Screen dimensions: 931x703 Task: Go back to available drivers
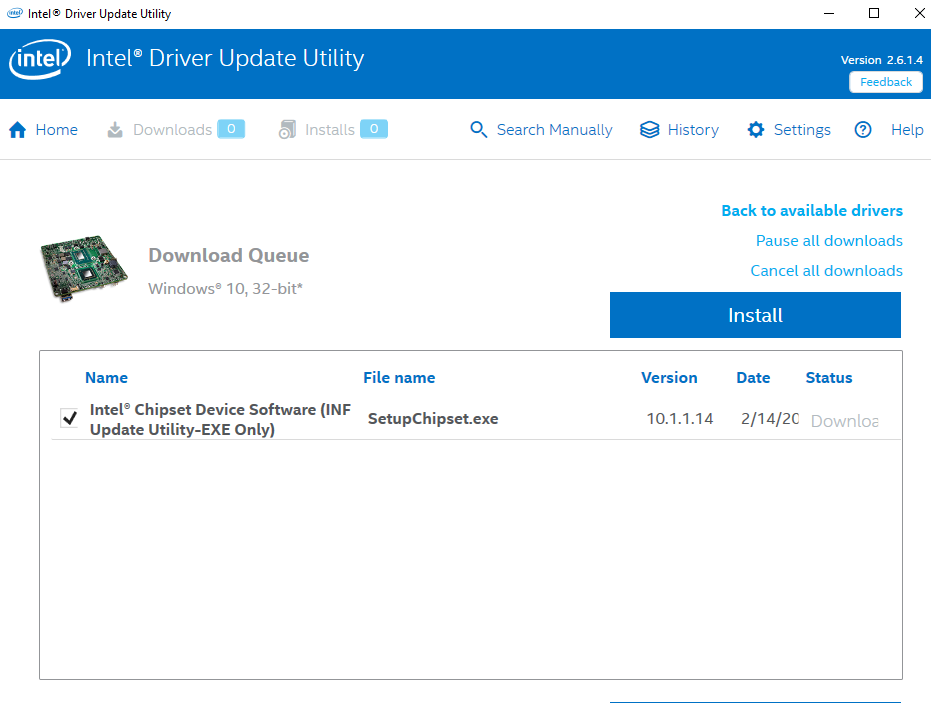pyautogui.click(x=812, y=211)
